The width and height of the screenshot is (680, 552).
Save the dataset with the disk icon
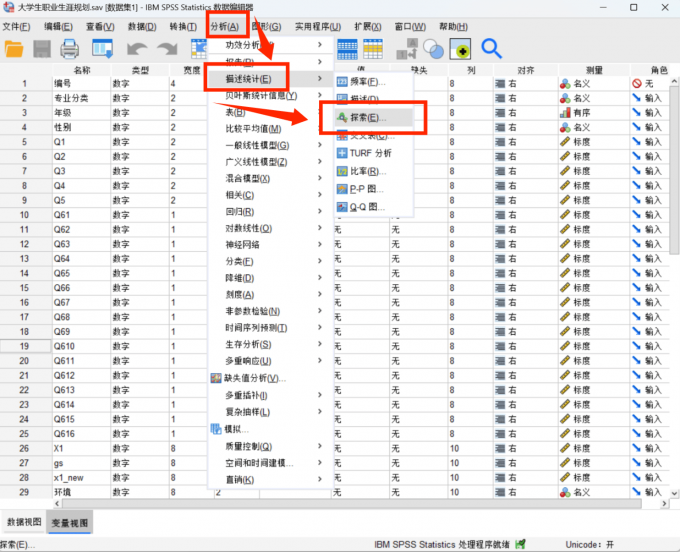point(42,49)
